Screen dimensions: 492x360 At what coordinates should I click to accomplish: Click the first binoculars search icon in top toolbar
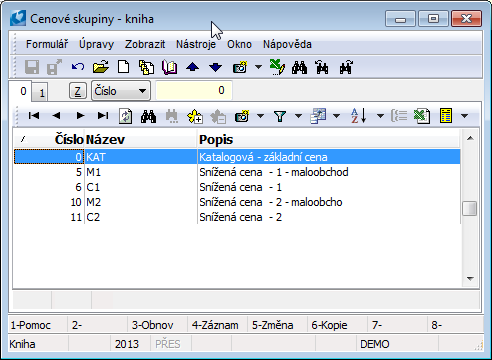tap(299, 67)
